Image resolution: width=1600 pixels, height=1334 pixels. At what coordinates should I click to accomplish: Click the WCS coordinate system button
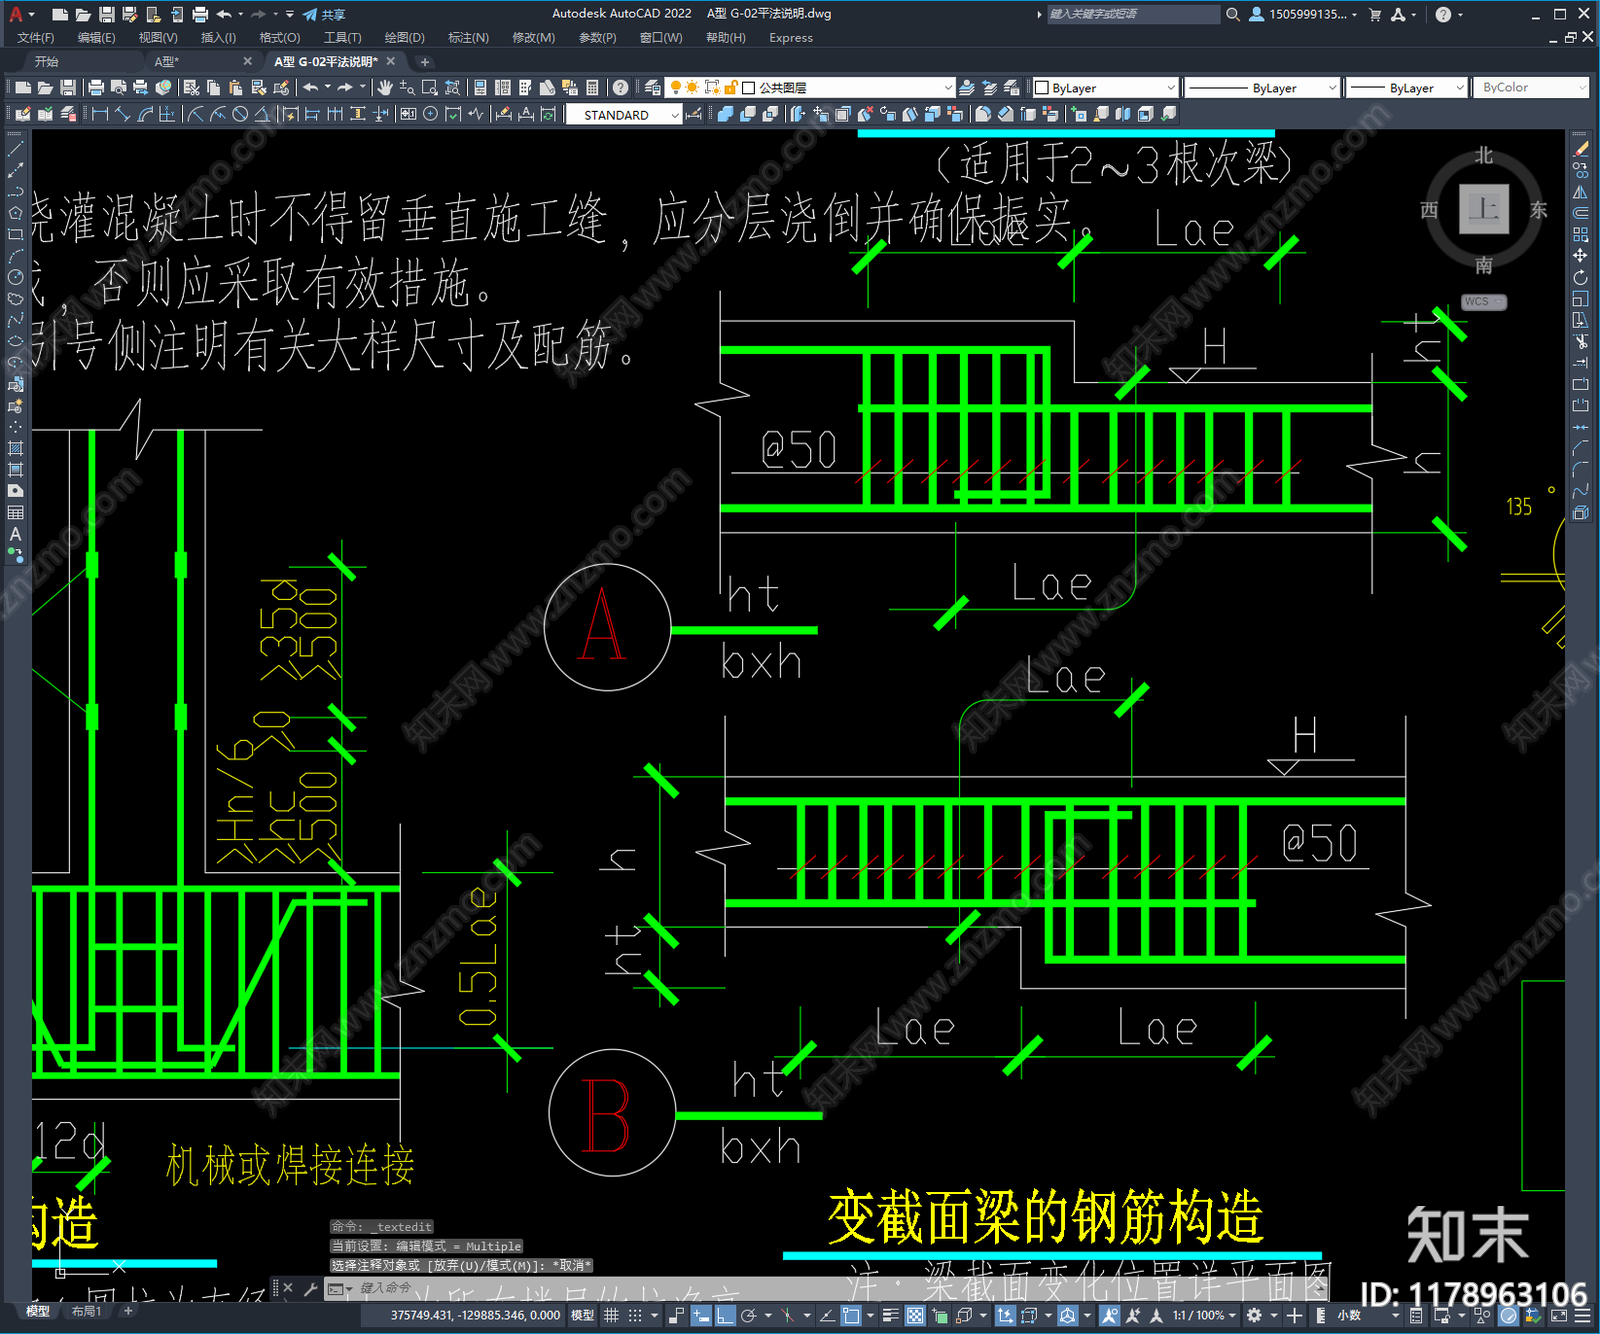[x=1483, y=302]
